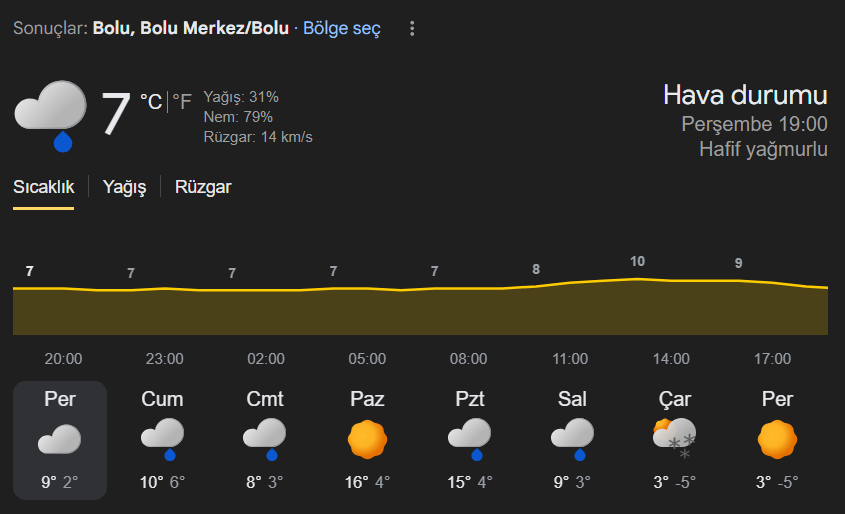Click the Bölge seç link
Image resolution: width=845 pixels, height=514 pixels.
point(342,29)
